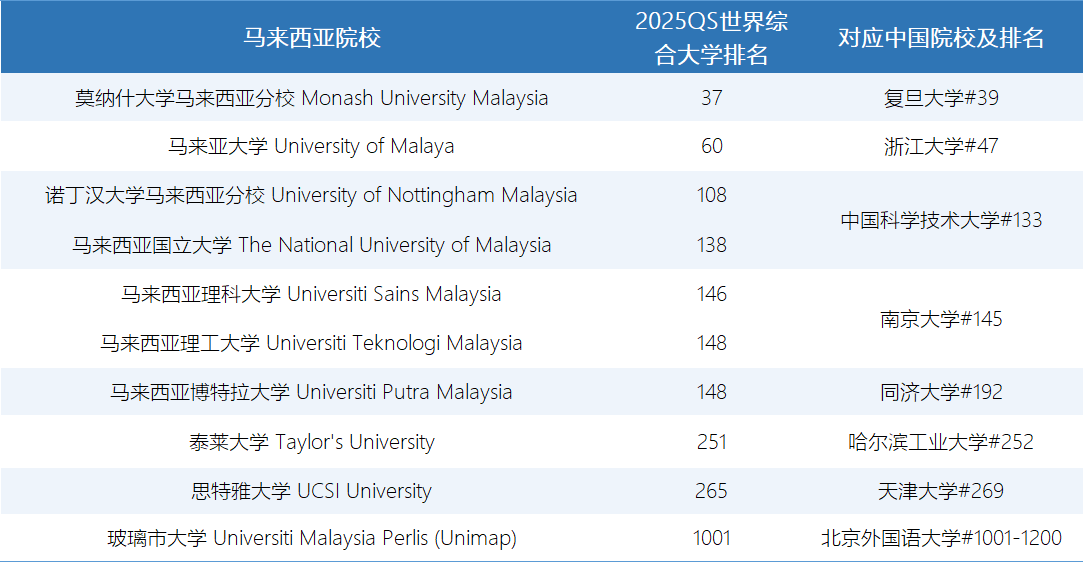Click the Universiti Teknologi Malaysia cell
Image resolution: width=1083 pixels, height=562 pixels.
pyautogui.click(x=312, y=343)
